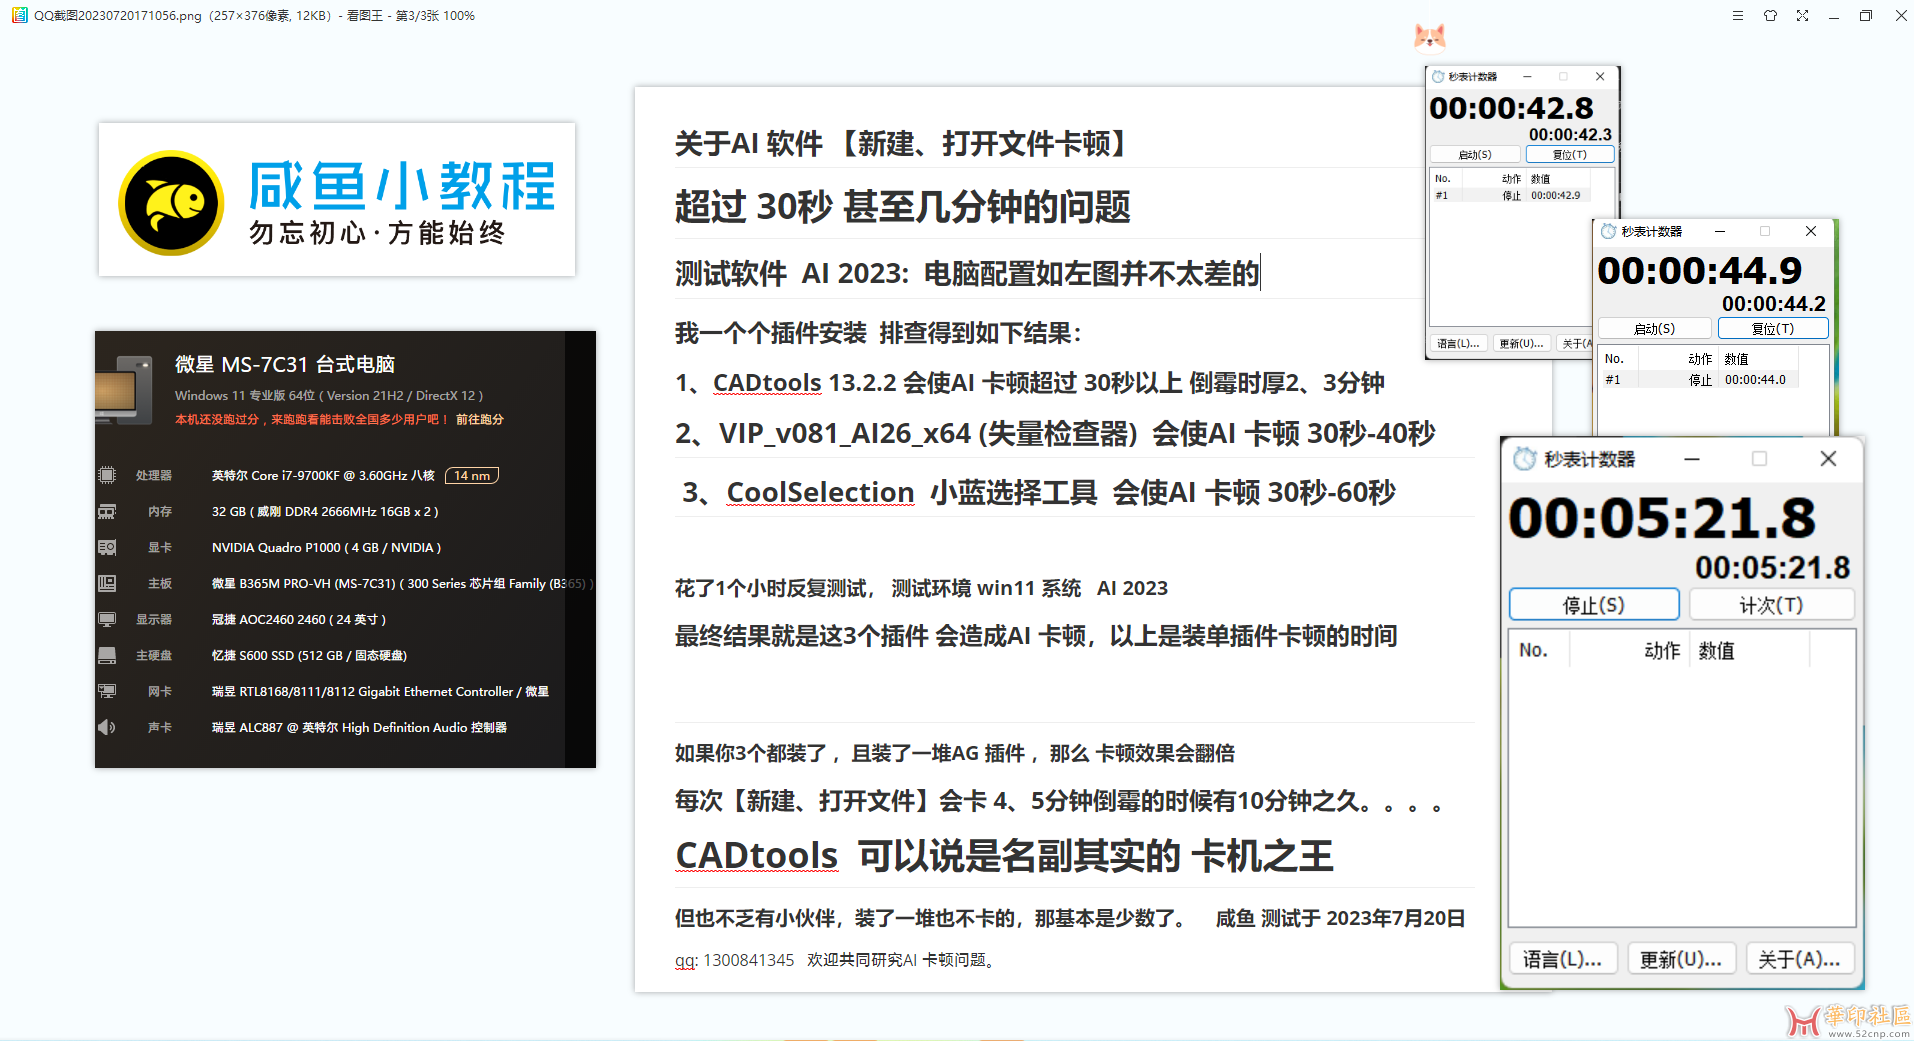
Task: Click the 主板 motherboard icon
Action: (107, 583)
